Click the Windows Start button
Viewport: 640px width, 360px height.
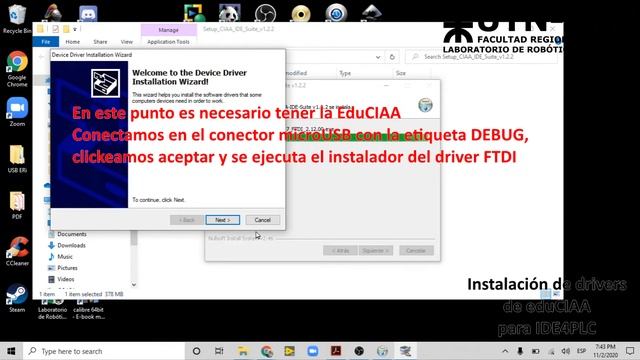(11, 351)
